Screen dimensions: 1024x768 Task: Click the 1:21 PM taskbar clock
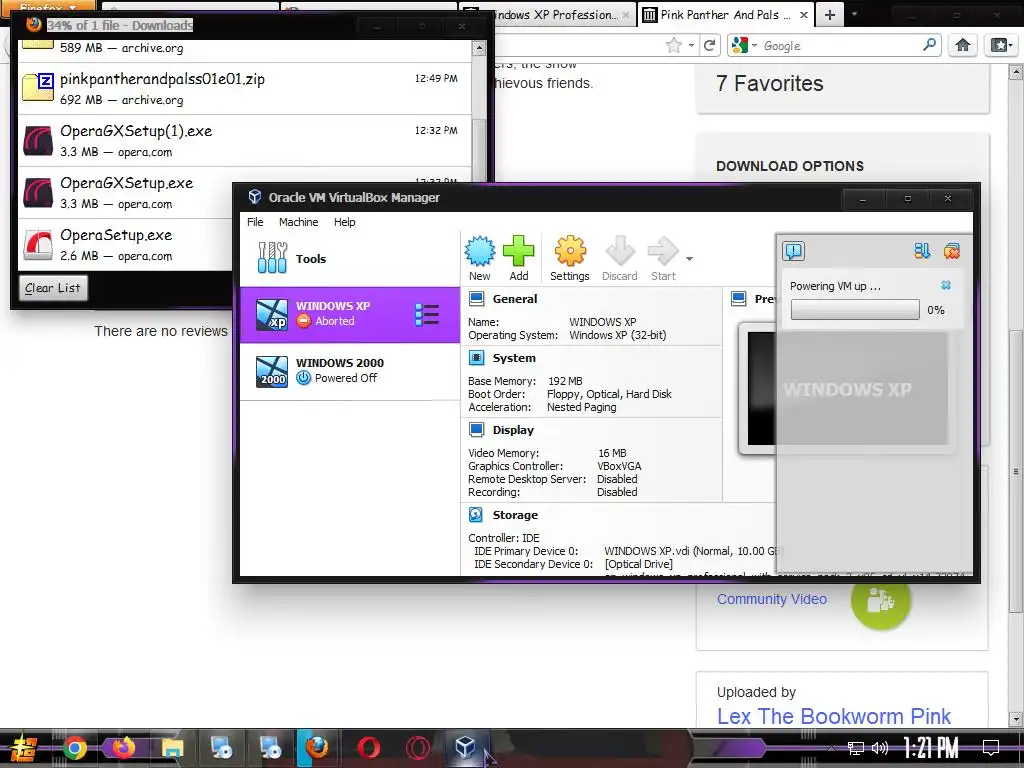931,746
